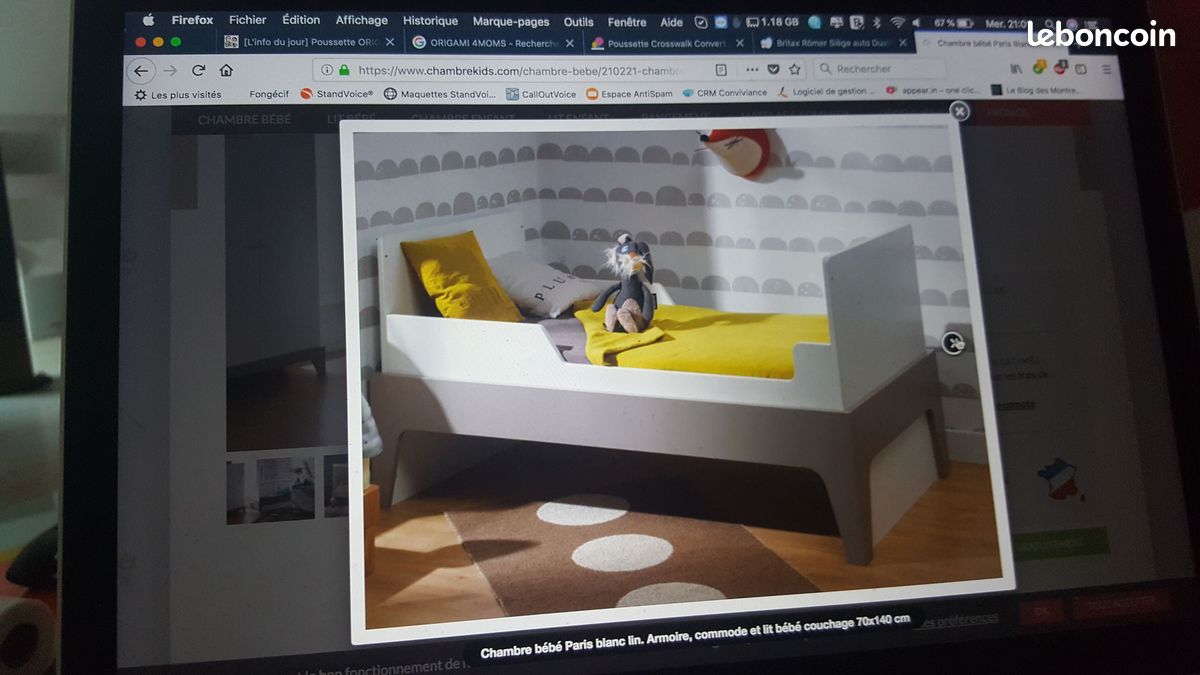Click the Bluetooth menu bar icon
The width and height of the screenshot is (1200, 675).
coord(877,22)
